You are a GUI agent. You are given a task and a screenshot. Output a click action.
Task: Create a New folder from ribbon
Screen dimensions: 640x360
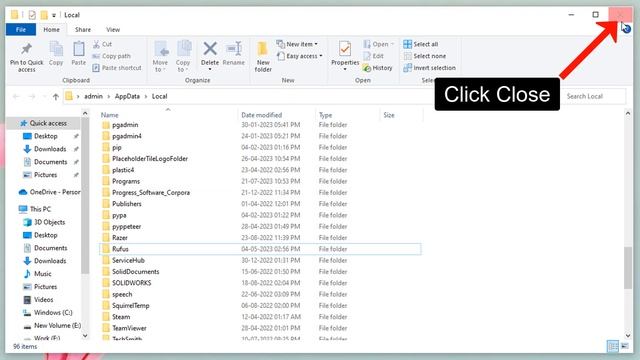coord(263,57)
